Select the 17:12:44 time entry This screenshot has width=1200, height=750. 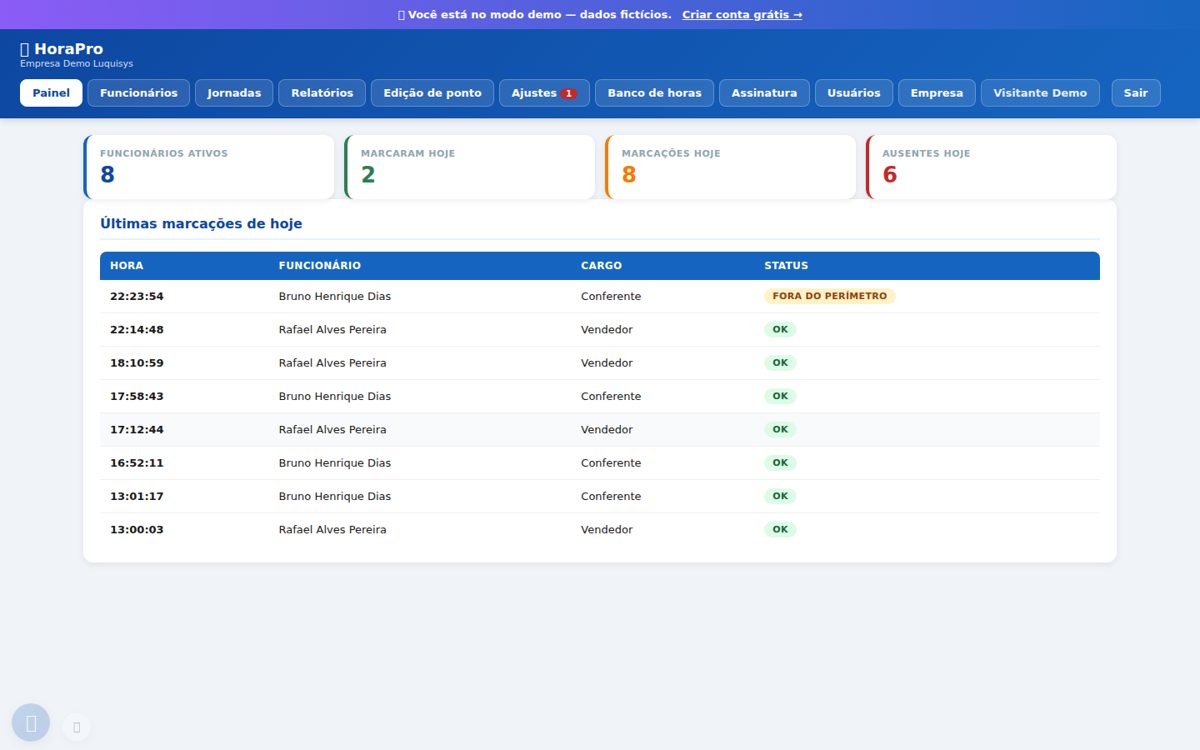137,430
